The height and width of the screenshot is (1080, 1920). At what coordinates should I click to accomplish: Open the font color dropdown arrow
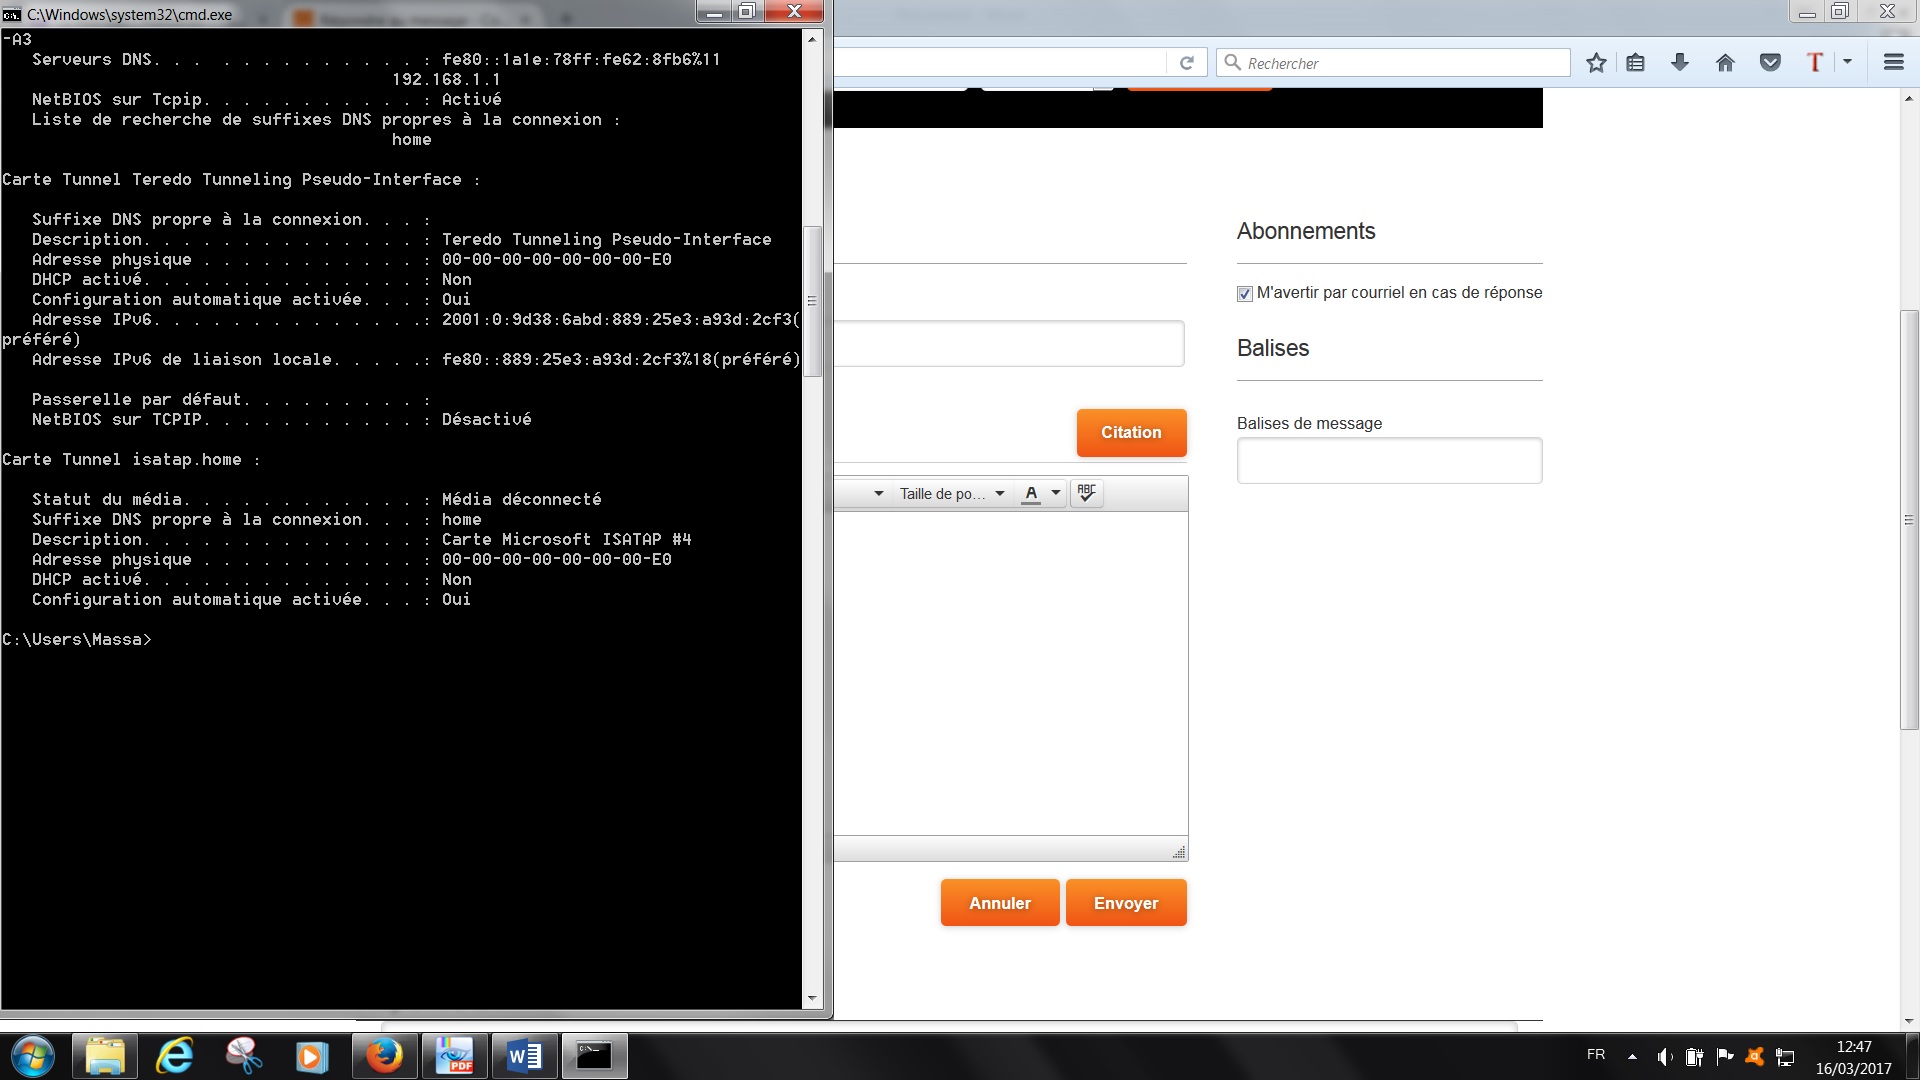coord(1056,493)
